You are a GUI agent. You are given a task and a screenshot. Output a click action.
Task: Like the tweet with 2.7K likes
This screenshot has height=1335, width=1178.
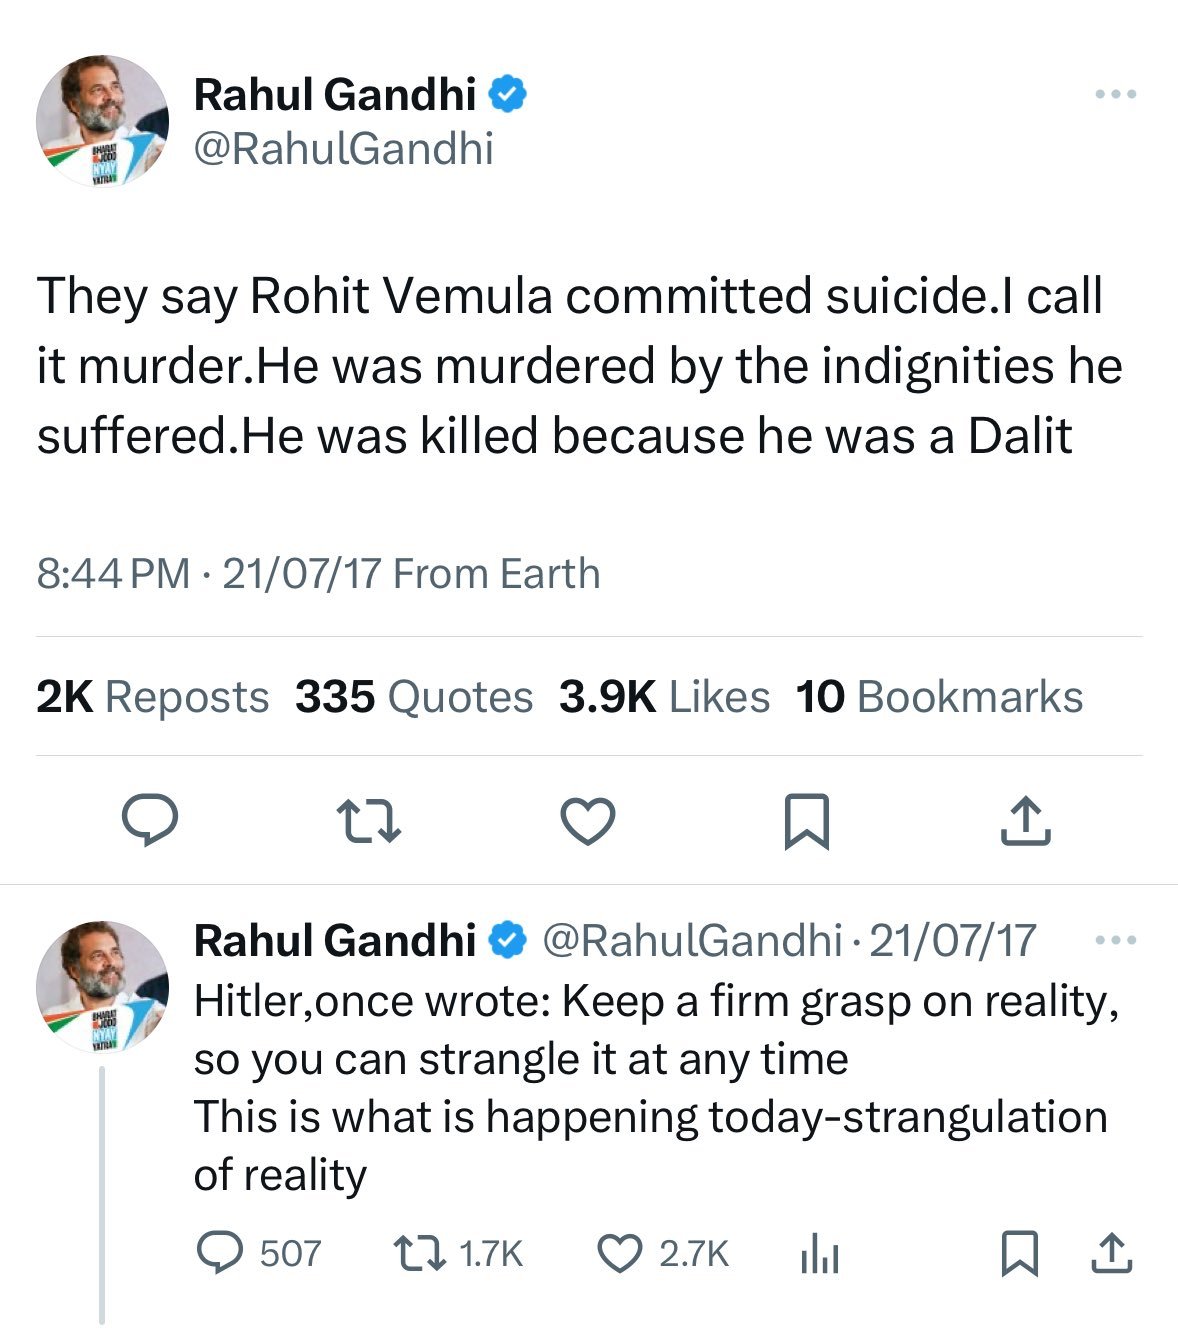tap(619, 1253)
